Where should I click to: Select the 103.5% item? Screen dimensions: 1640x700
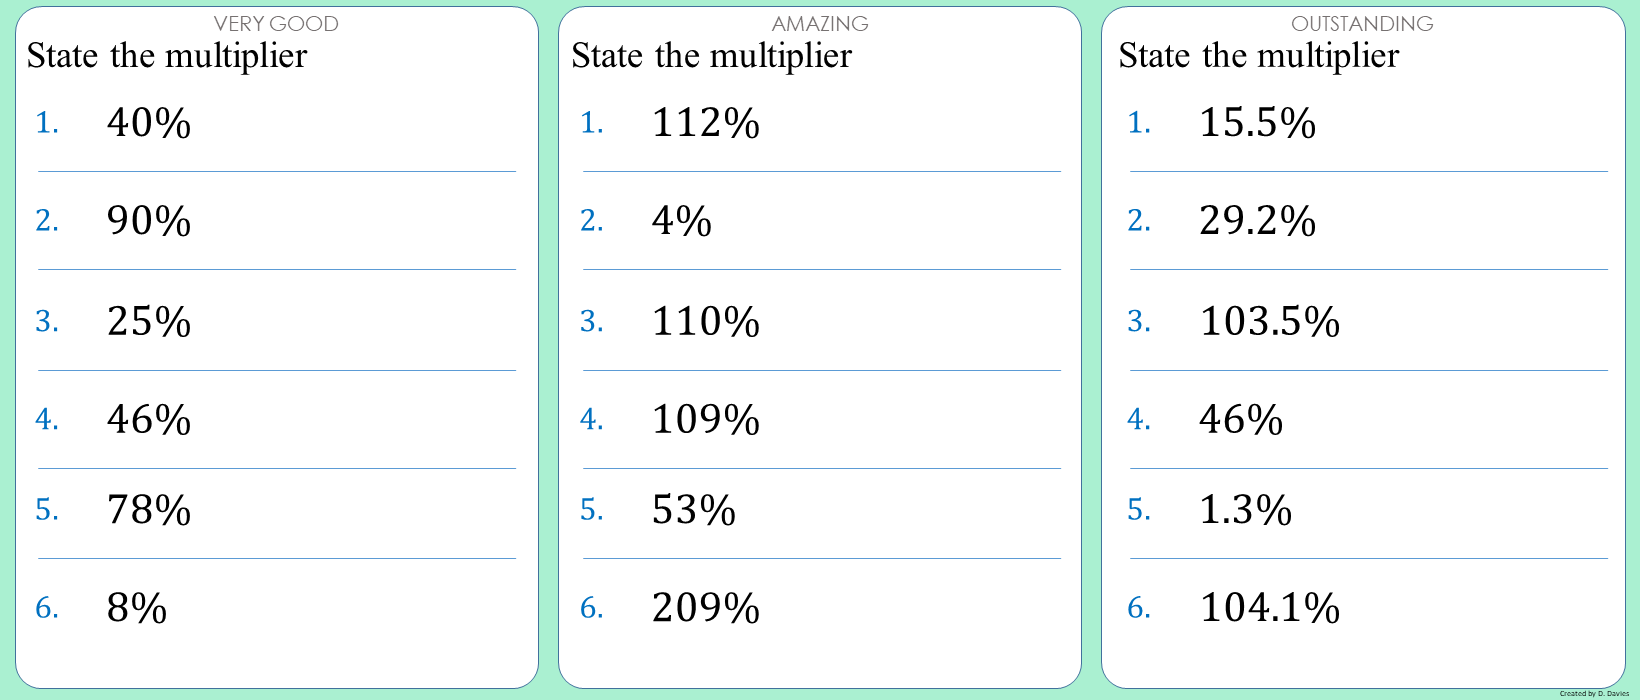[1269, 322]
